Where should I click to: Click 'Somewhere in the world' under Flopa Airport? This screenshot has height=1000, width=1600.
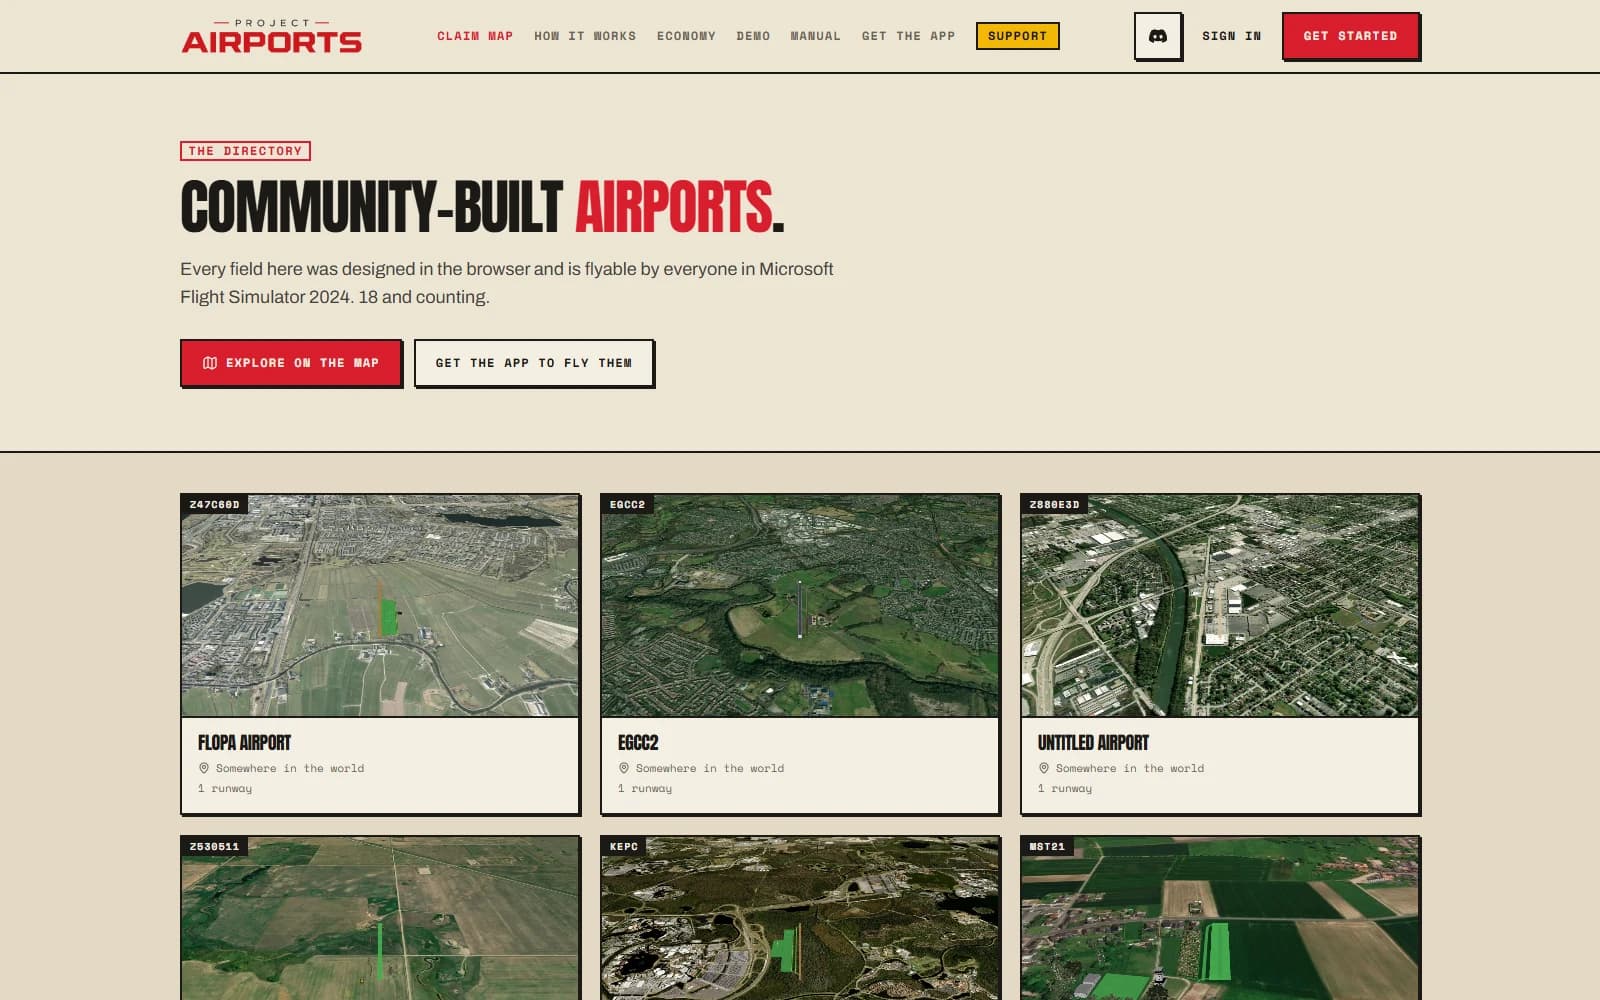(x=290, y=768)
